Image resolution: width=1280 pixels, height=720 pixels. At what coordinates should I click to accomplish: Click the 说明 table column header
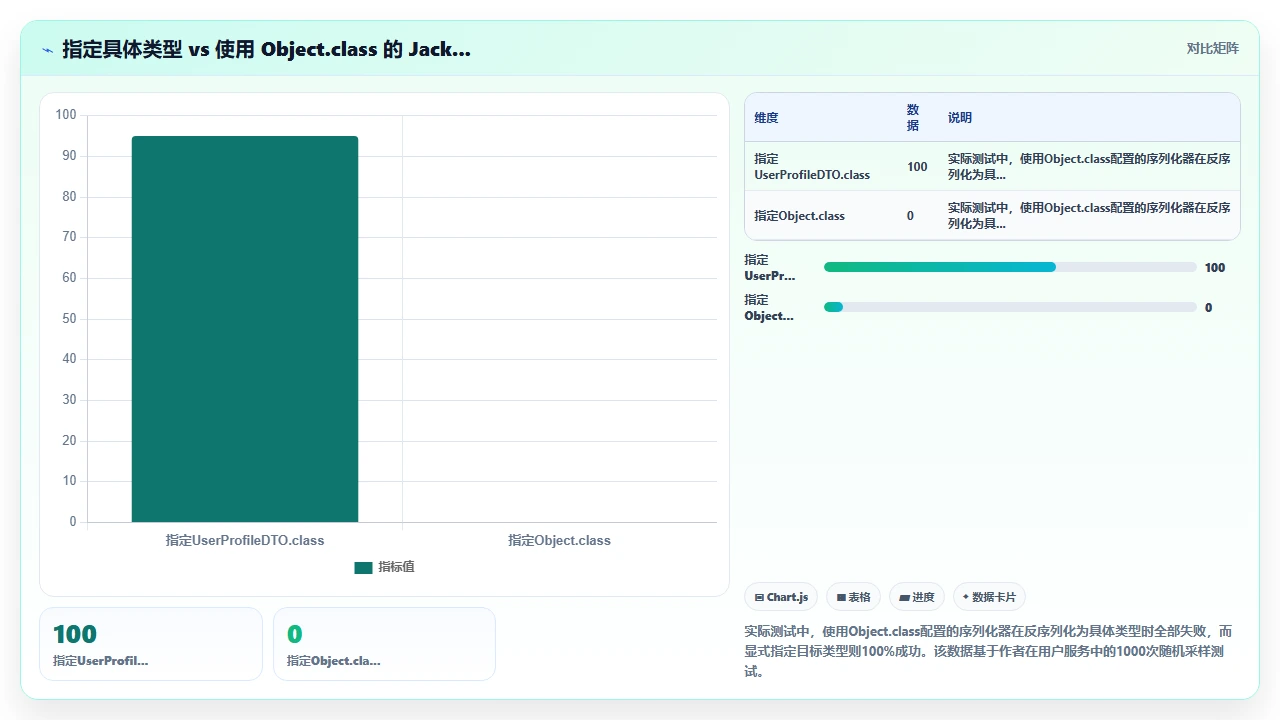tap(960, 117)
